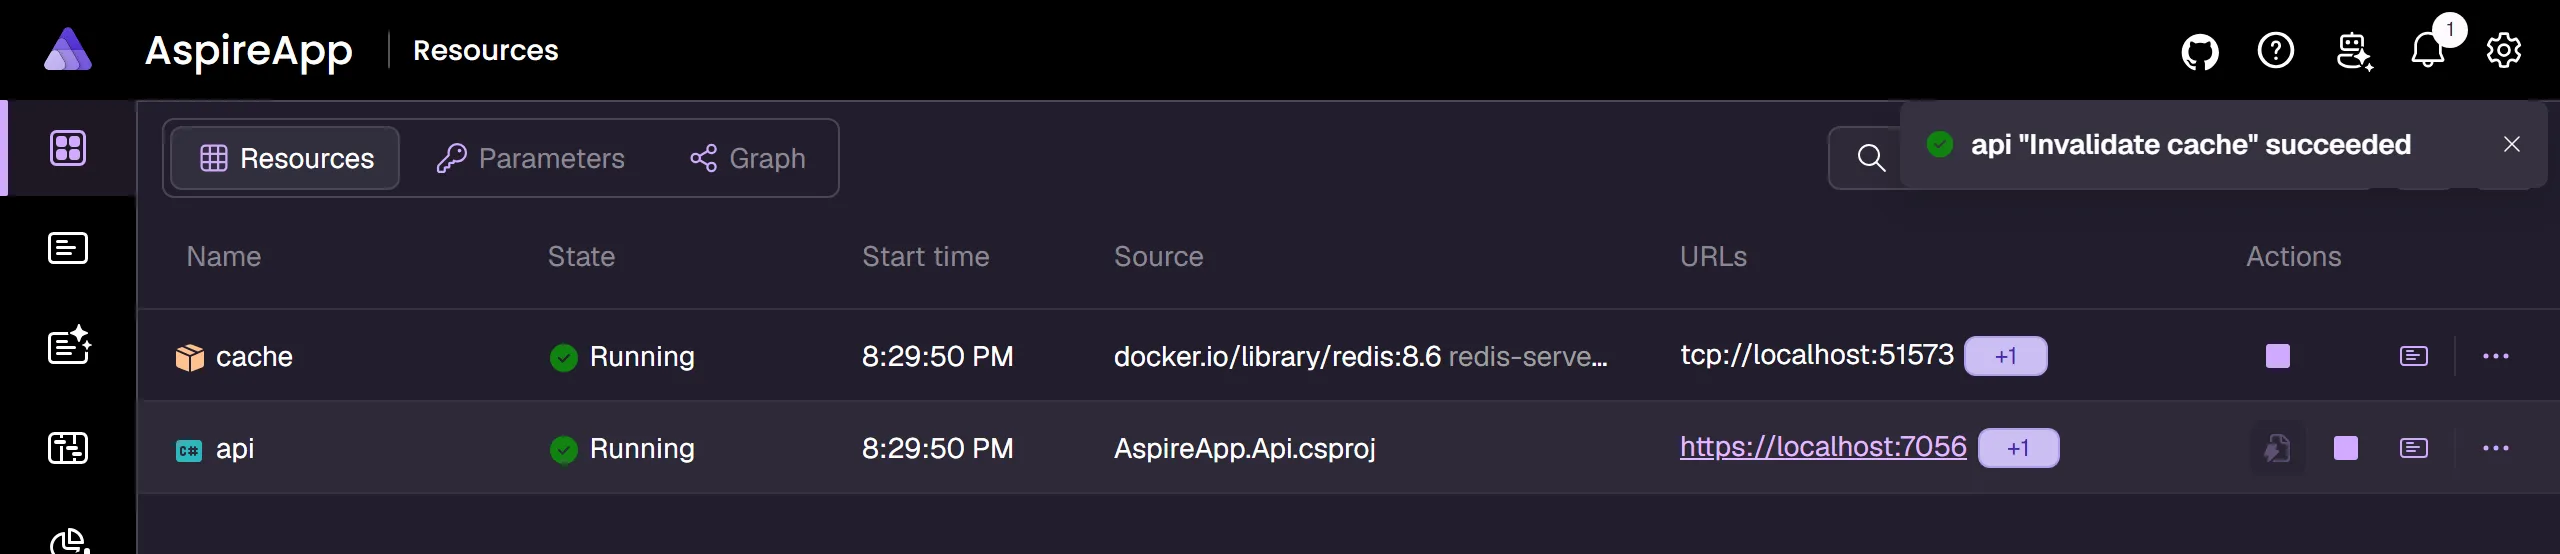Click the AspireApp title
The height and width of the screenshot is (554, 2560).
pyautogui.click(x=249, y=50)
